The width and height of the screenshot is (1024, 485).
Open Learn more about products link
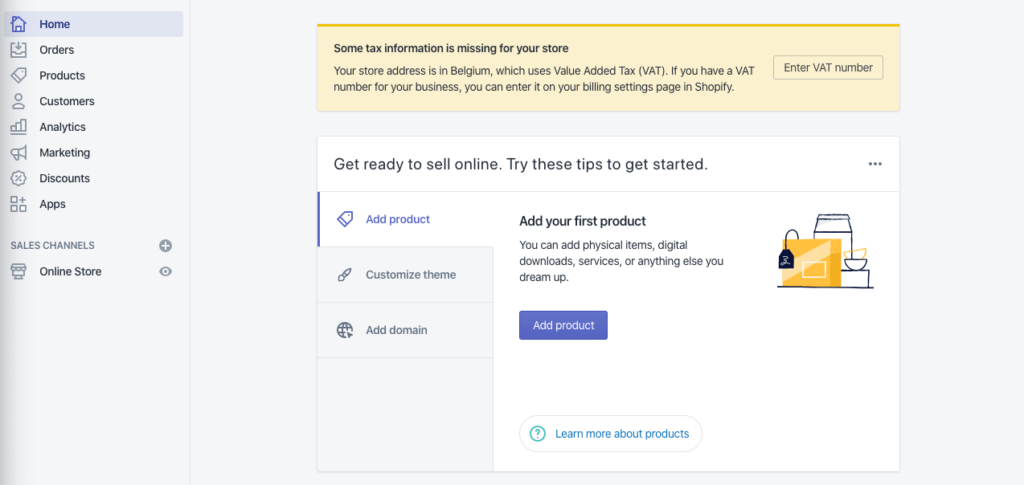tap(622, 434)
